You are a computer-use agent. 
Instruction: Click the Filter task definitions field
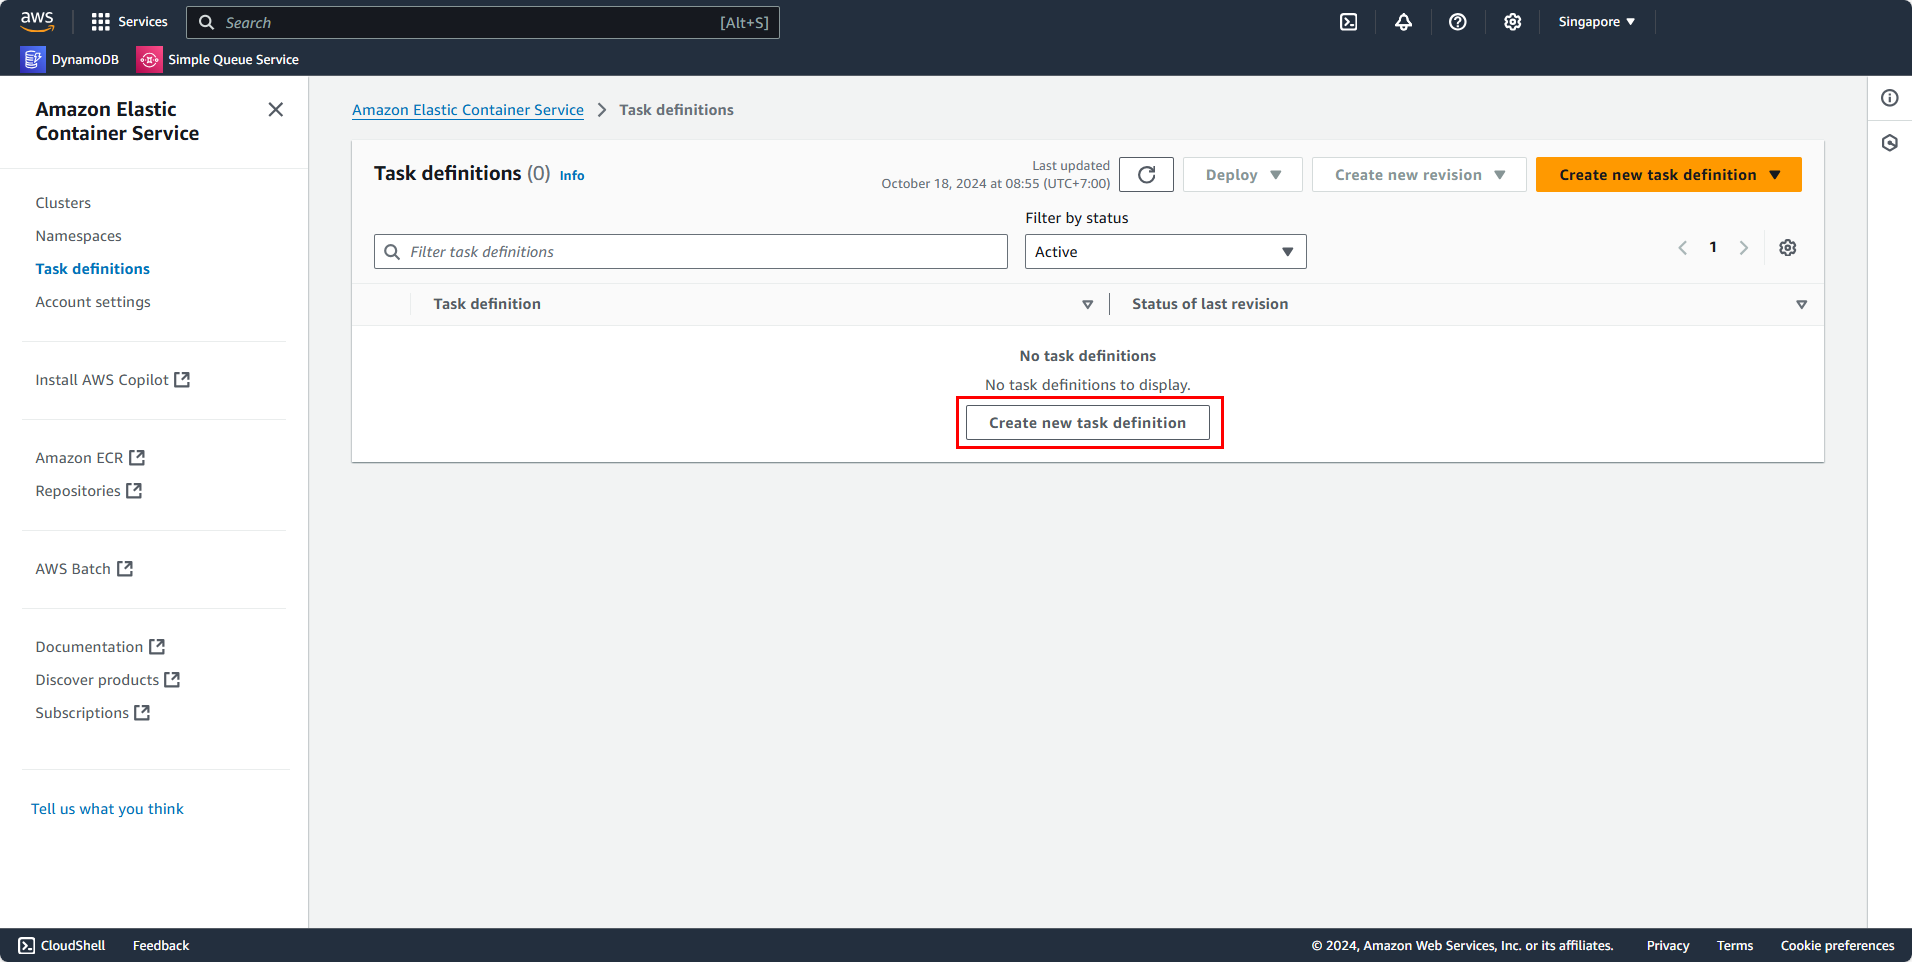(691, 252)
